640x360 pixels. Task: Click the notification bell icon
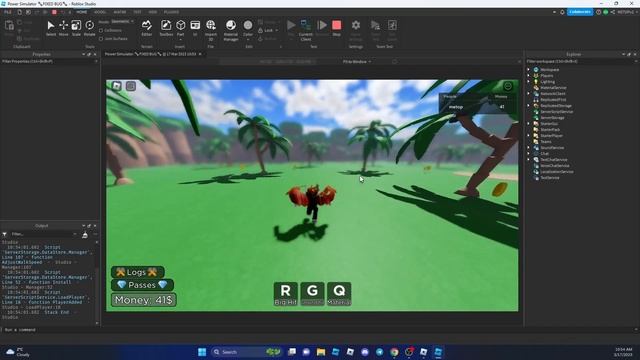pyautogui.click(x=562, y=12)
